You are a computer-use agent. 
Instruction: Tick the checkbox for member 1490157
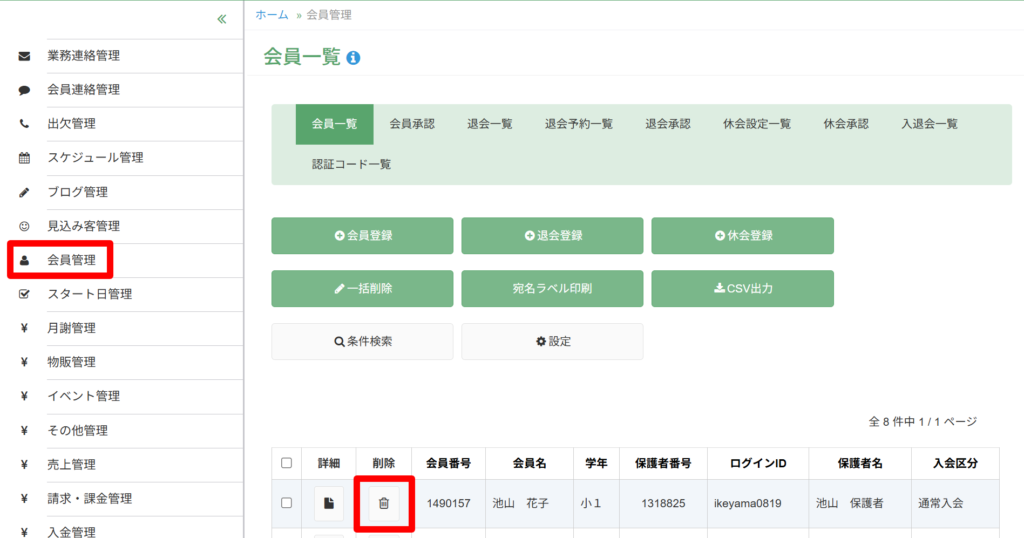pos(287,503)
